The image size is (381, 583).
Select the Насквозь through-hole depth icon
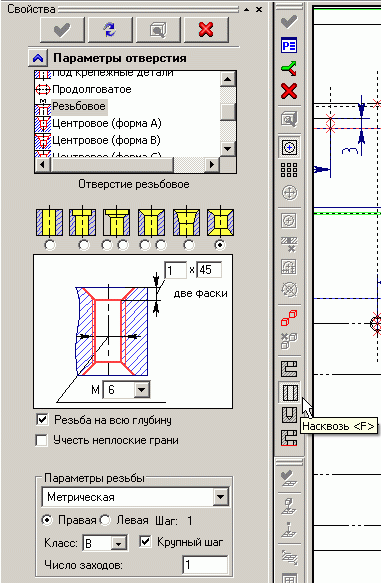289,392
